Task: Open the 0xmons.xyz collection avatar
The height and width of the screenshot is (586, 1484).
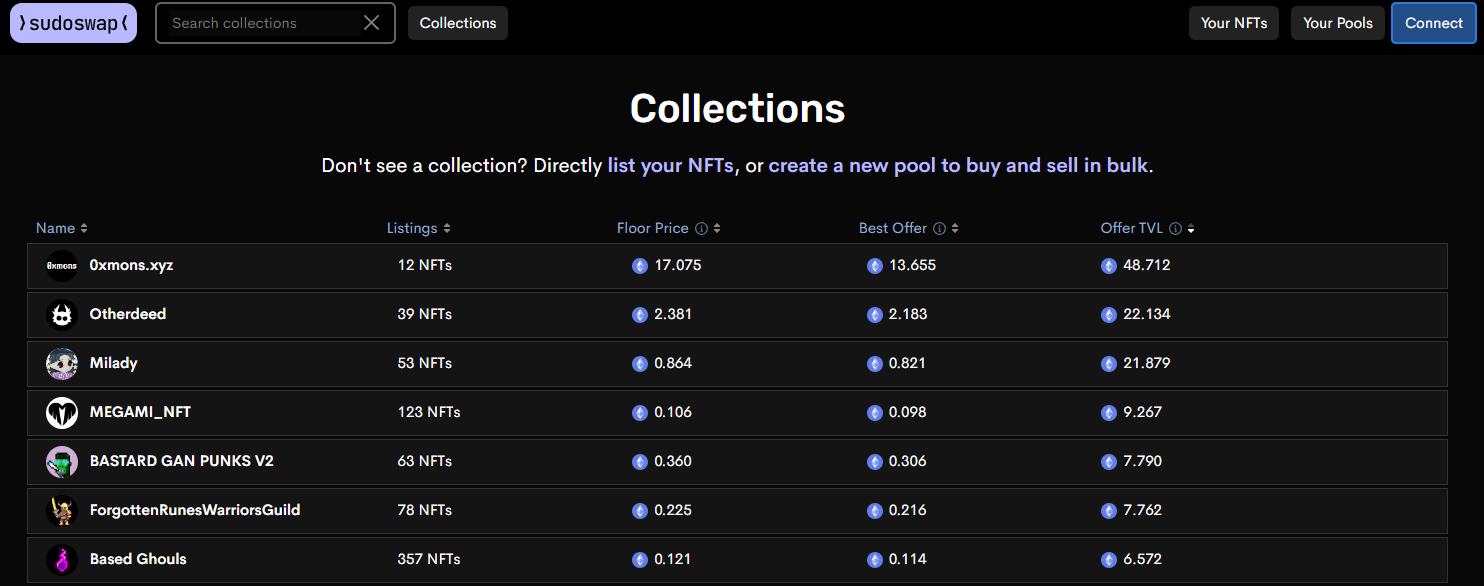Action: point(62,266)
